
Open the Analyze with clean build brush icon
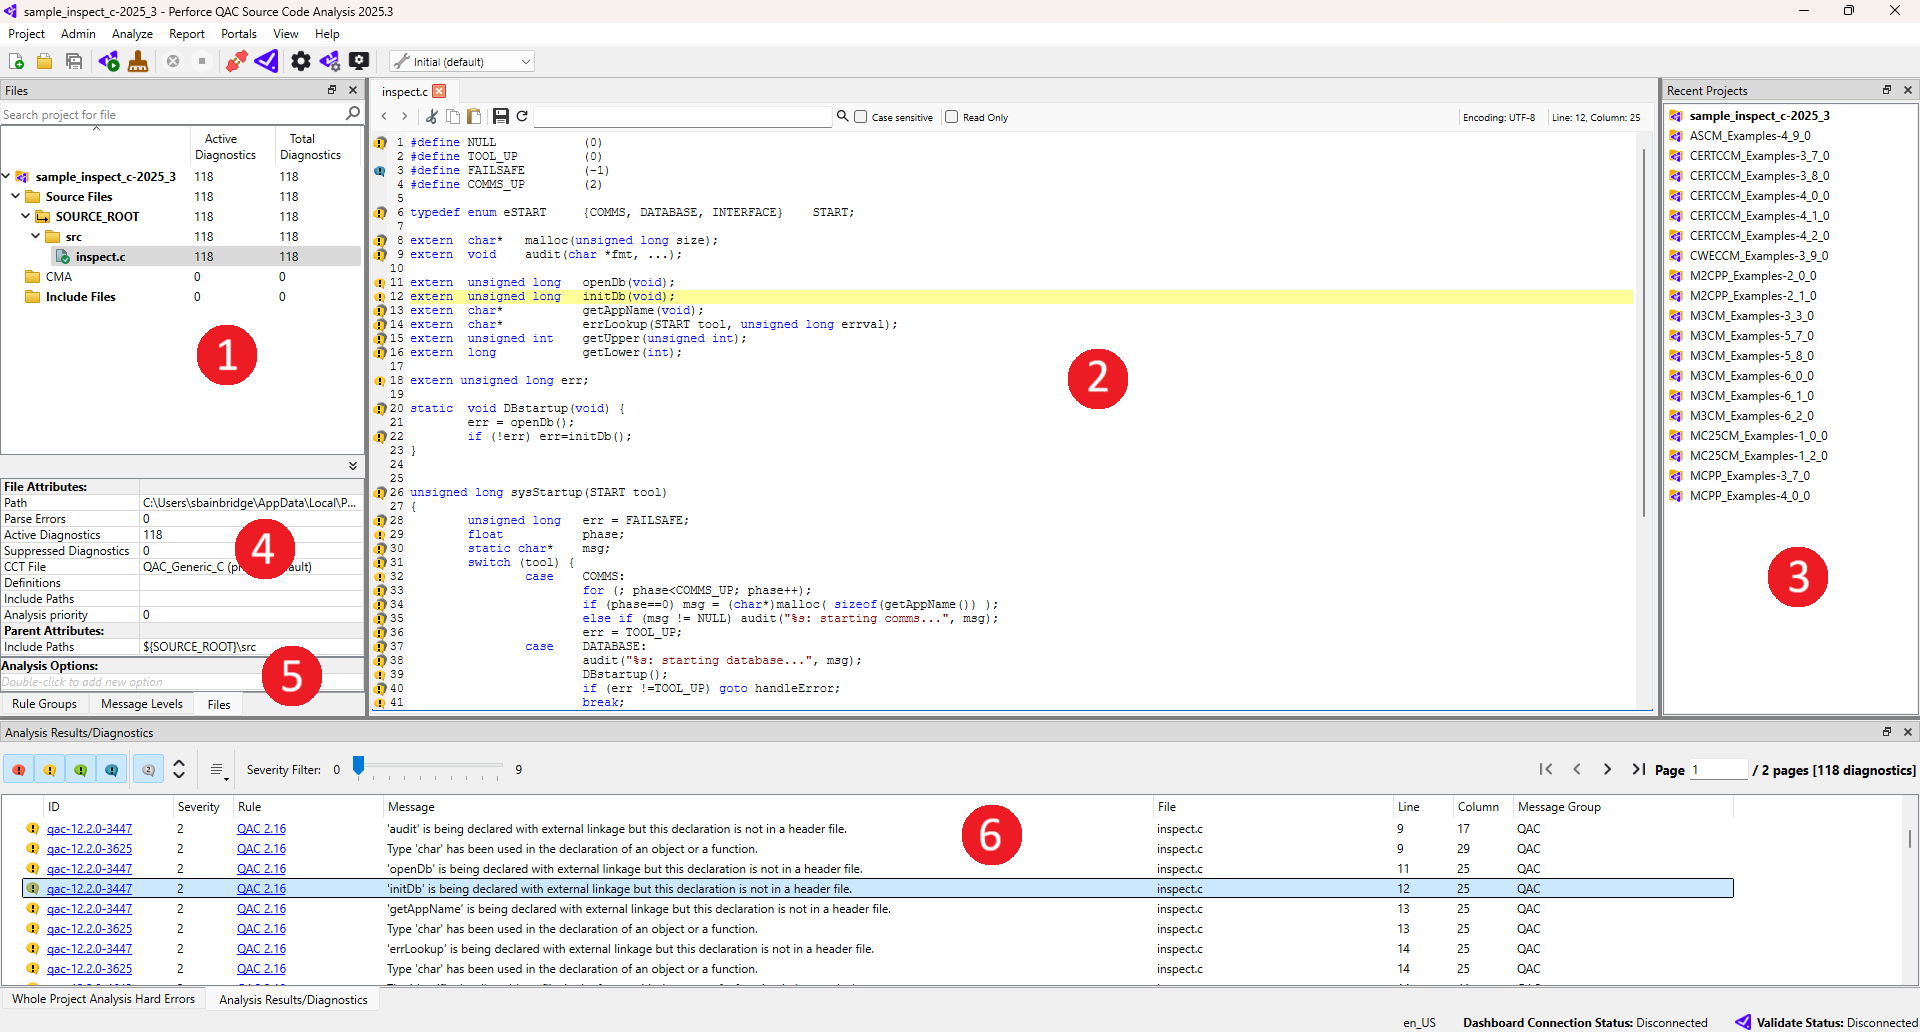(x=138, y=60)
